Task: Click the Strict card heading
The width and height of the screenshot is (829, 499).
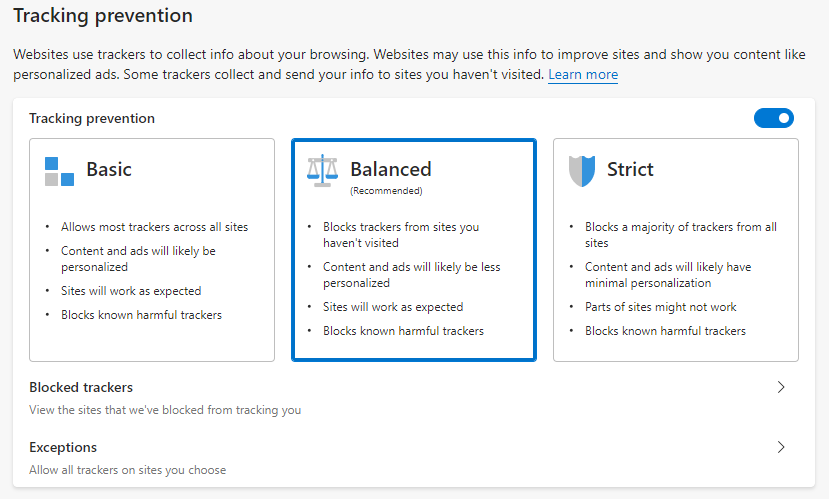Action: coord(630,169)
